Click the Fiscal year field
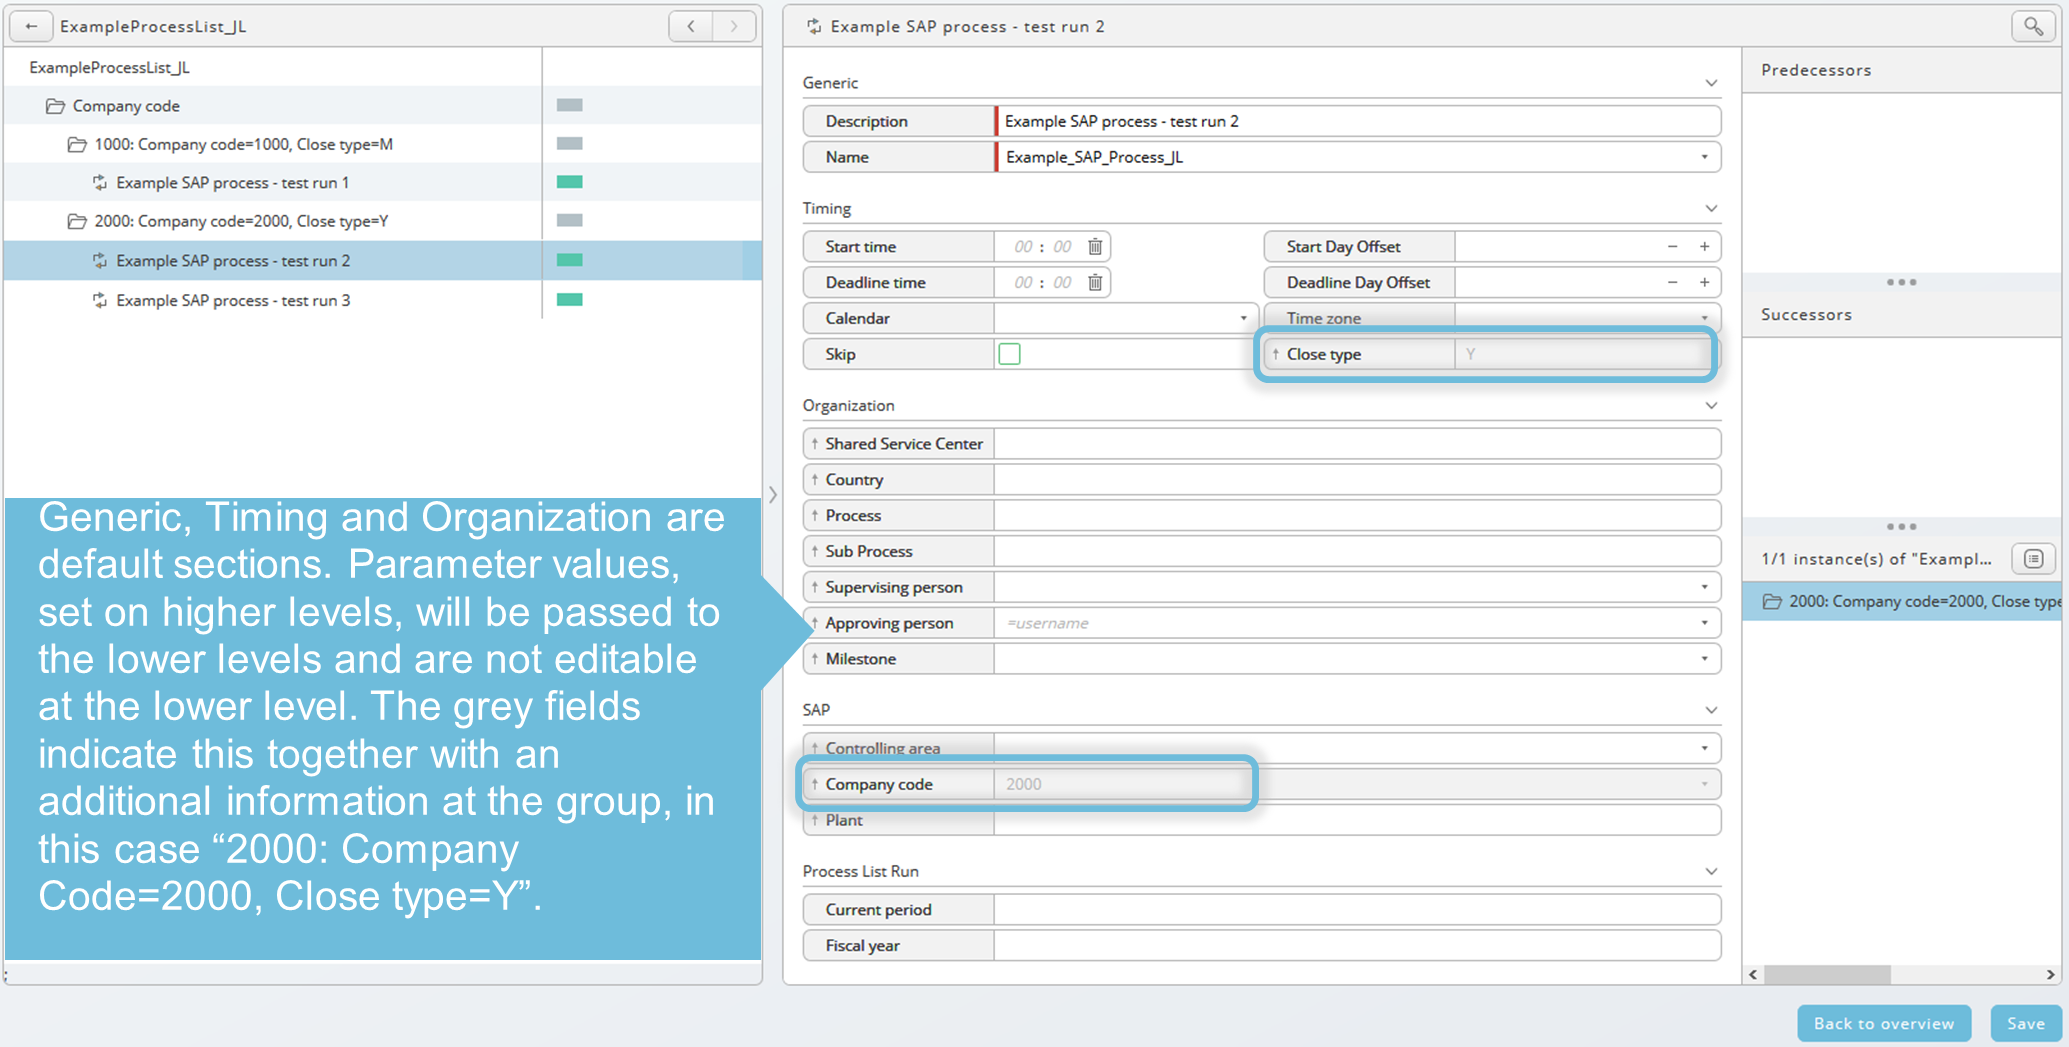The height and width of the screenshot is (1047, 2069). coord(1357,945)
